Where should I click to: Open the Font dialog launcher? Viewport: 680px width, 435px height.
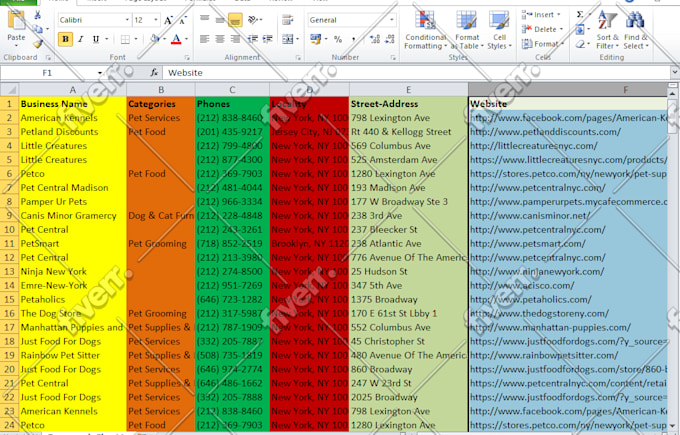pos(187,57)
